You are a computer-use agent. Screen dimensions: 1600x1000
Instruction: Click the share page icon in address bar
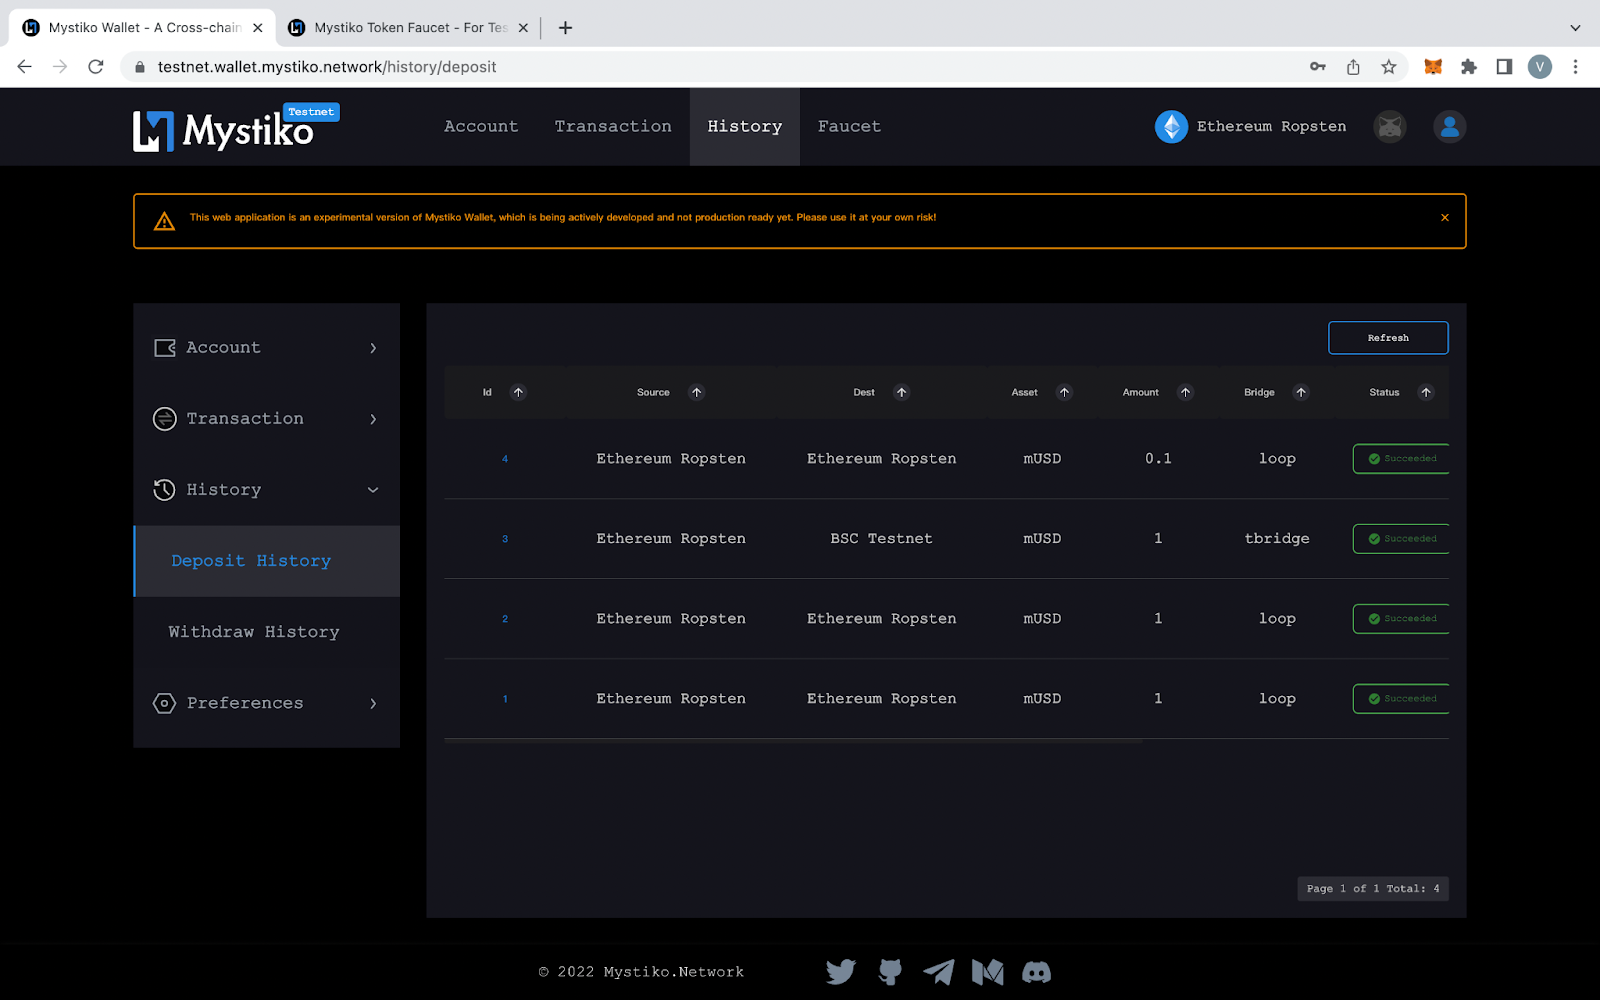(1353, 67)
